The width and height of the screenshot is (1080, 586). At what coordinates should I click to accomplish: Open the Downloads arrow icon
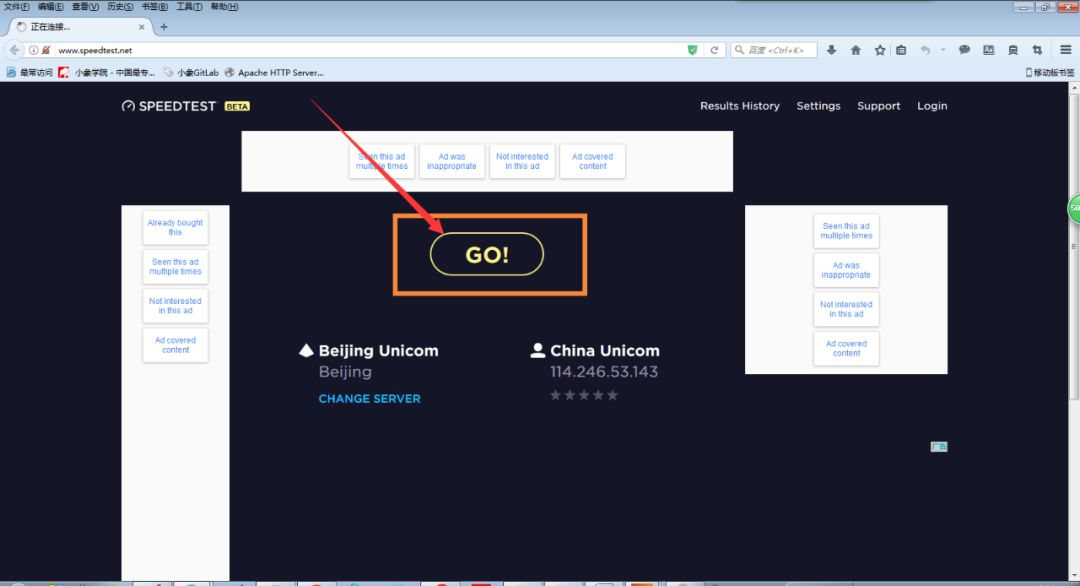831,50
